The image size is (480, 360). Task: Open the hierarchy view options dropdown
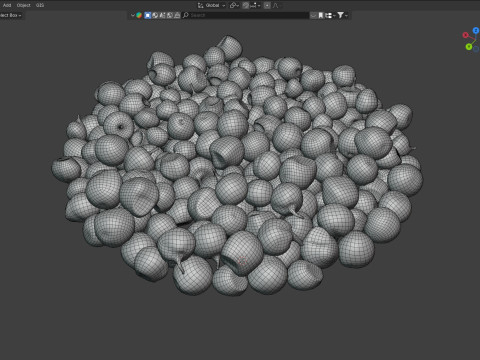tap(330, 15)
